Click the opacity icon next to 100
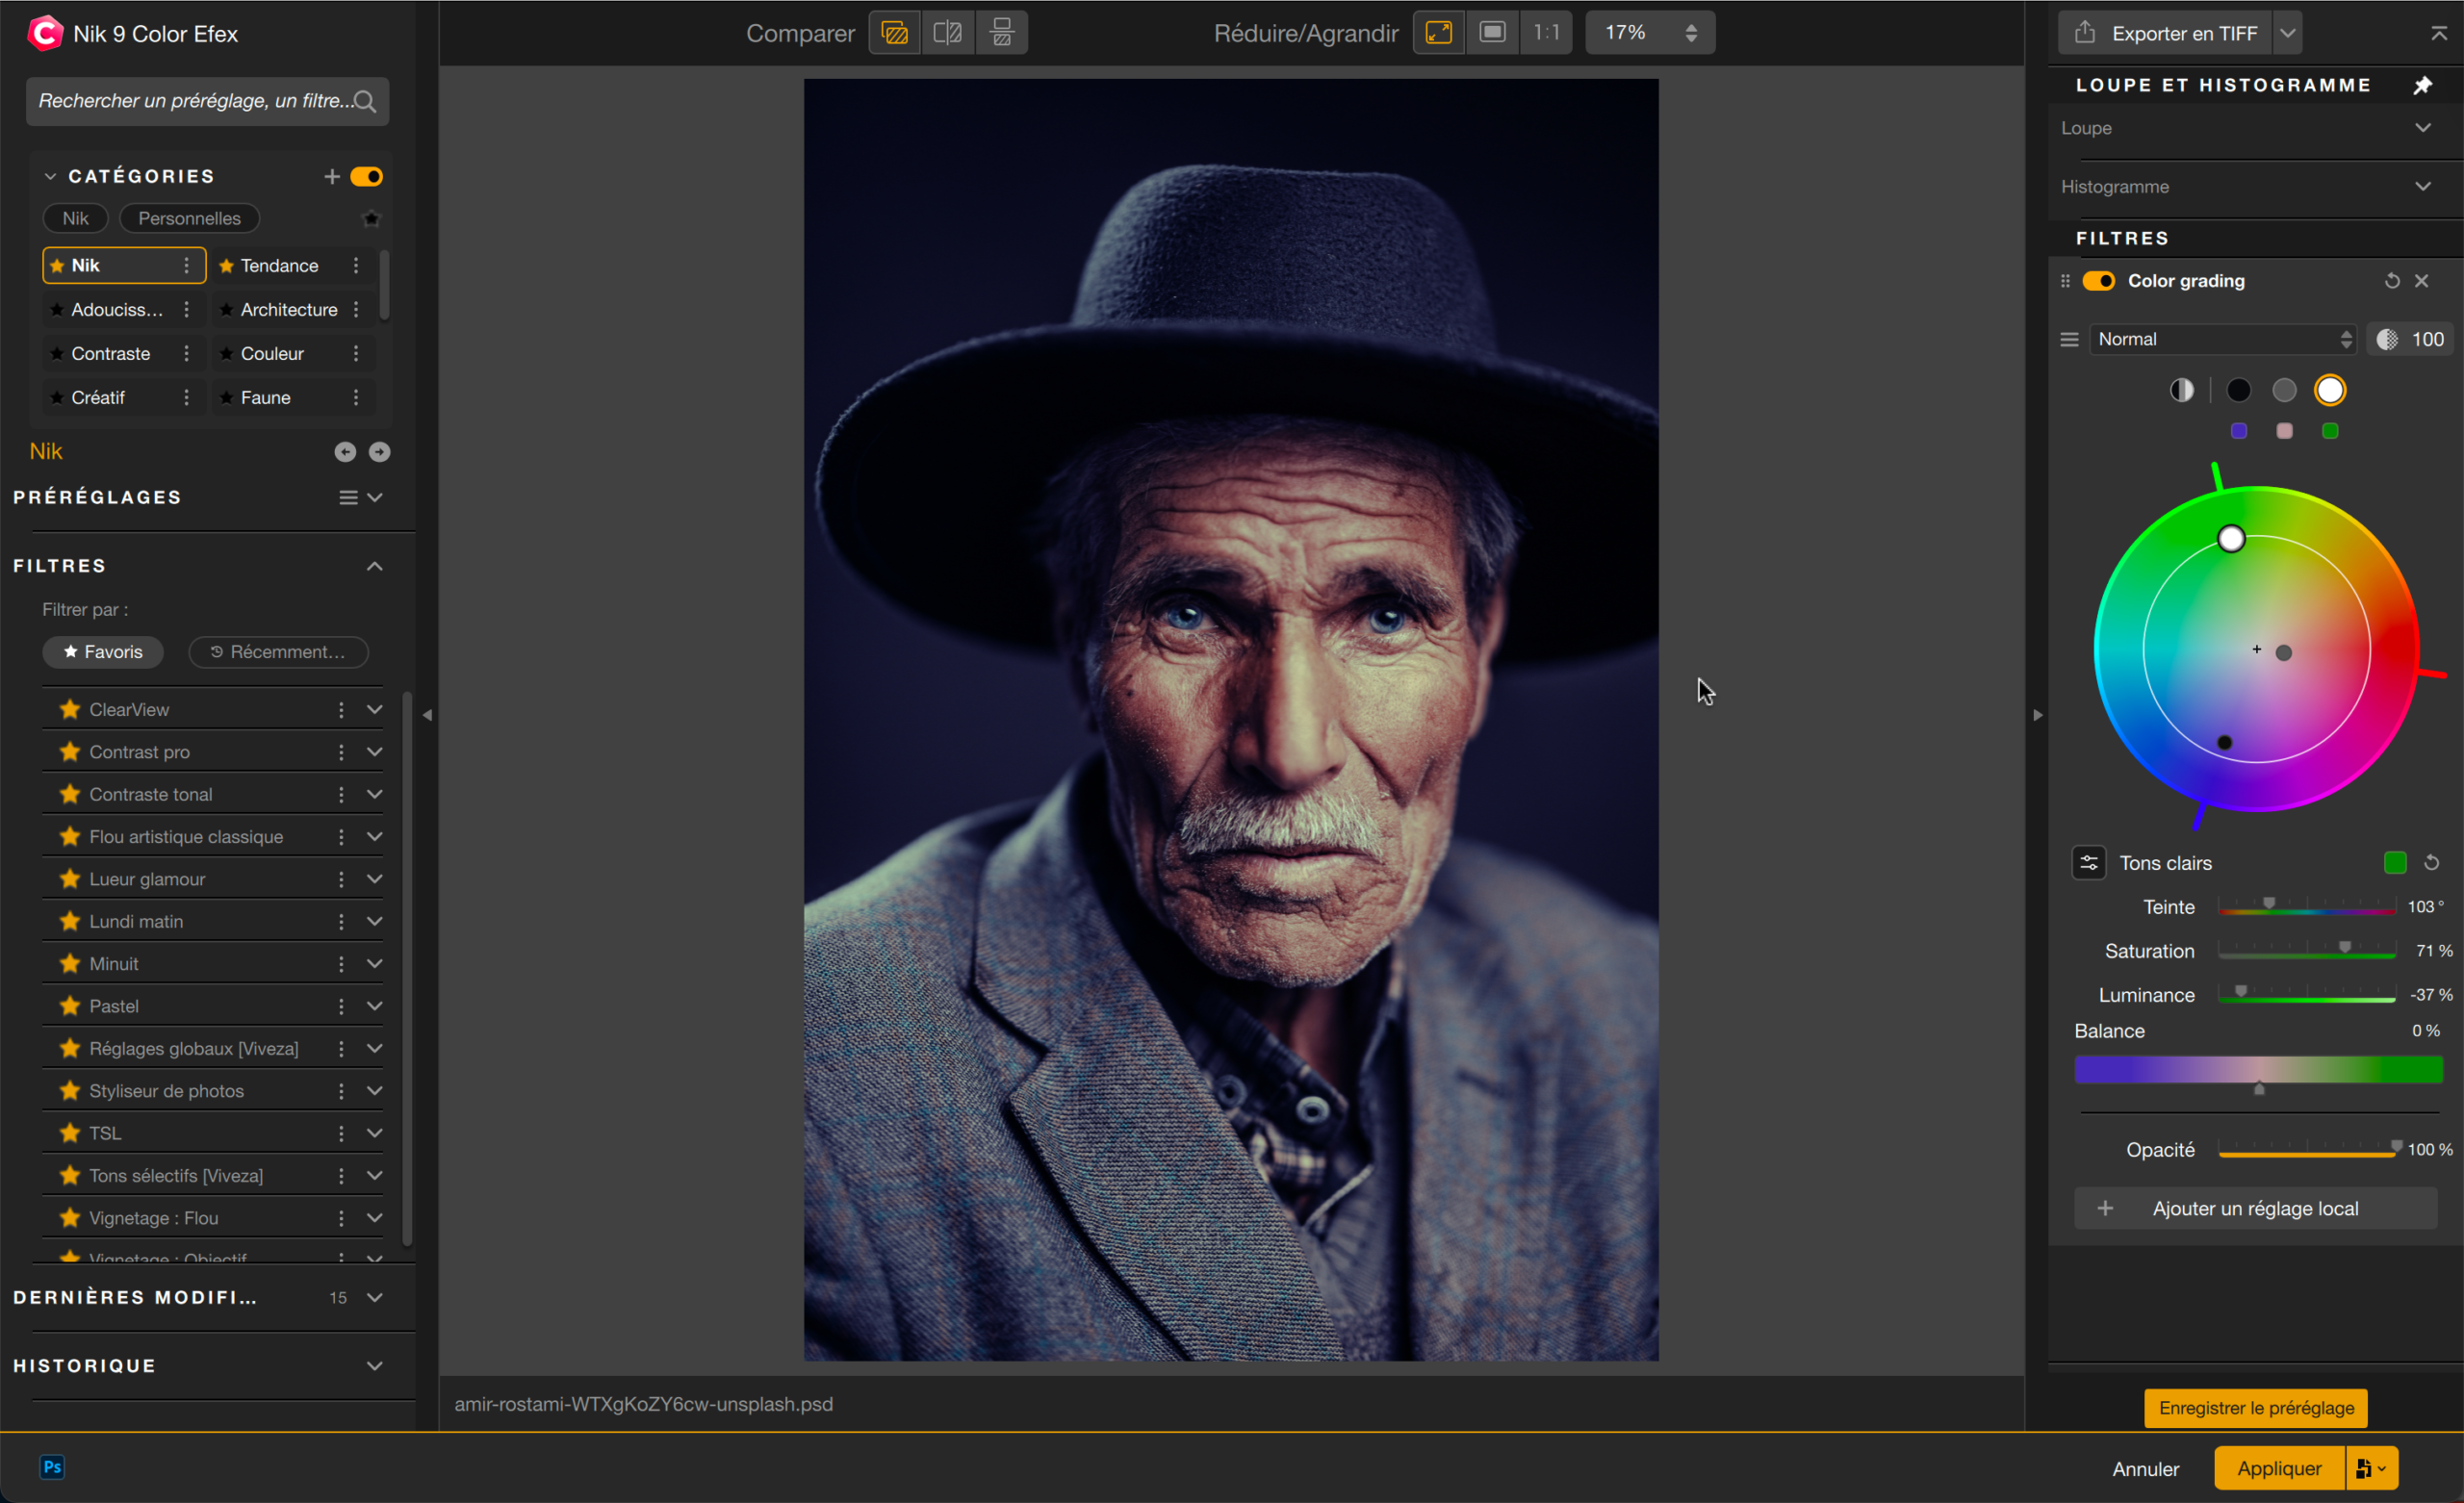Viewport: 2464px width, 1503px height. pyautogui.click(x=2387, y=339)
